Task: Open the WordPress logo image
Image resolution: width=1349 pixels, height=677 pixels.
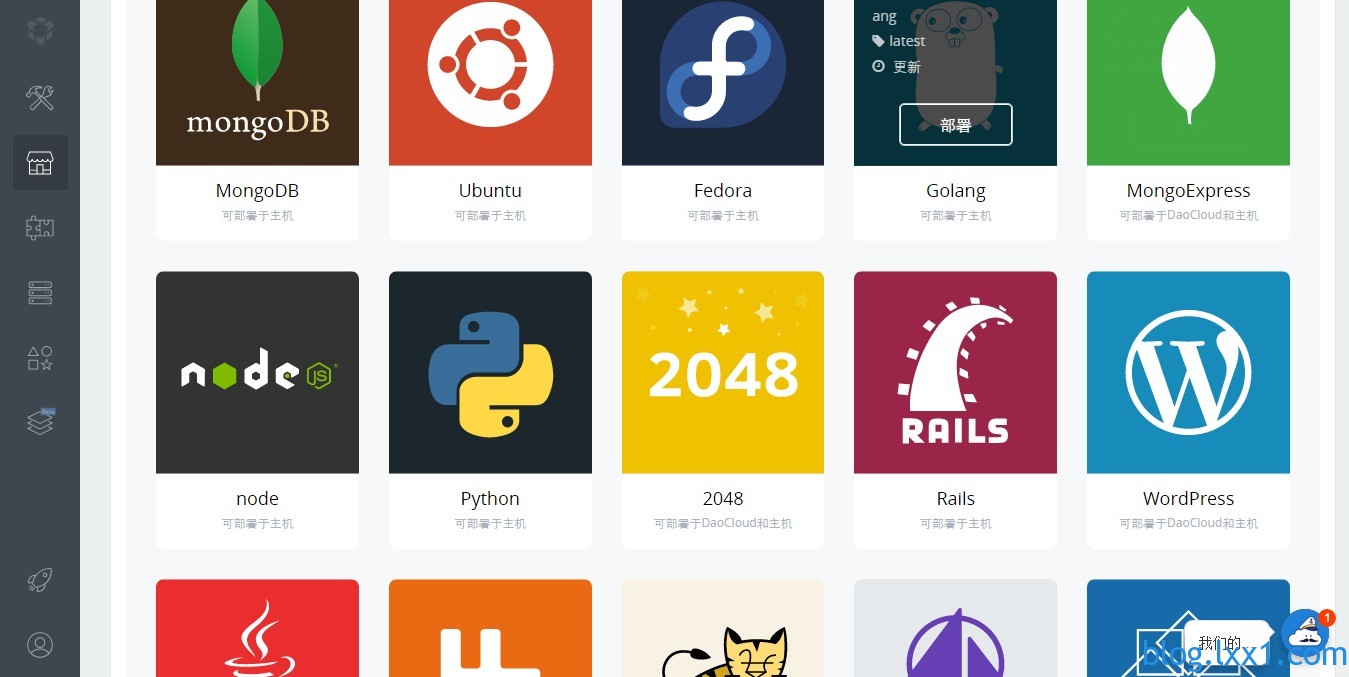Action: [1188, 373]
